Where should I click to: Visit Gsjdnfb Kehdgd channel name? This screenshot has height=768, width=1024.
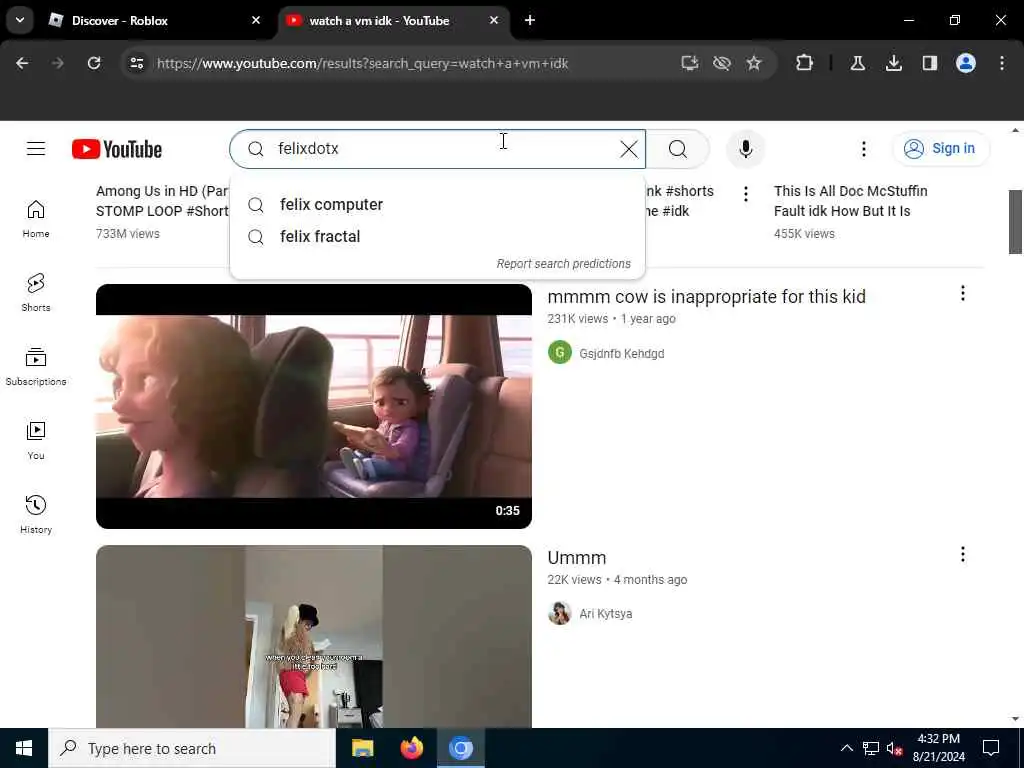coord(622,353)
